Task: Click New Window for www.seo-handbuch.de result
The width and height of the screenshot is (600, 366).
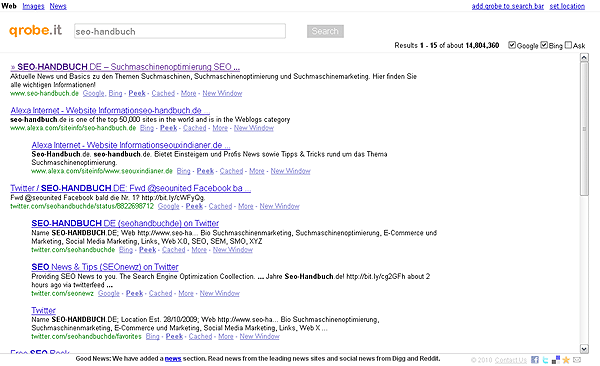Action: (x=222, y=93)
